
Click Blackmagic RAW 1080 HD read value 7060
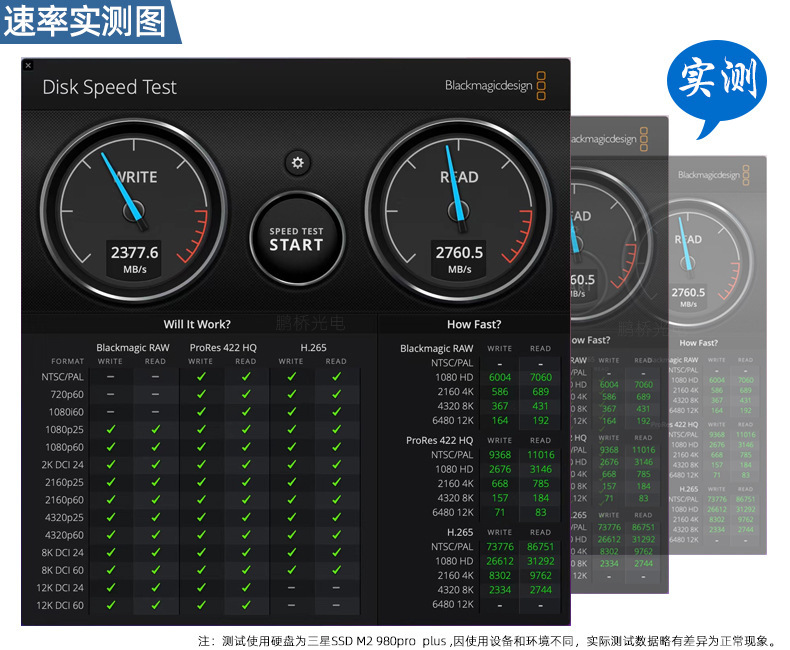tap(541, 377)
